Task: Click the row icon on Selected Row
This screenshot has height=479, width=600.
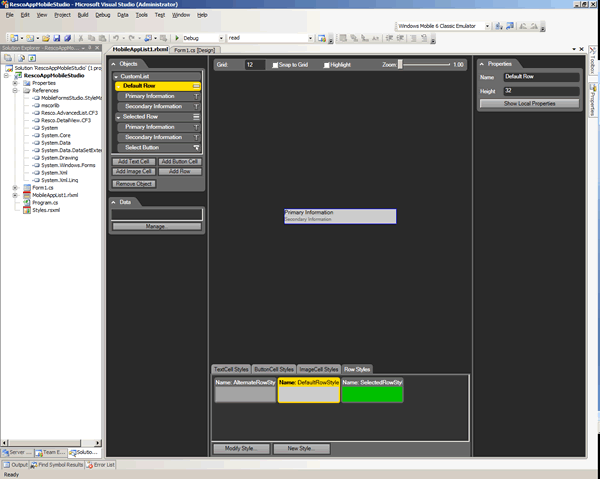Action: tap(196, 117)
